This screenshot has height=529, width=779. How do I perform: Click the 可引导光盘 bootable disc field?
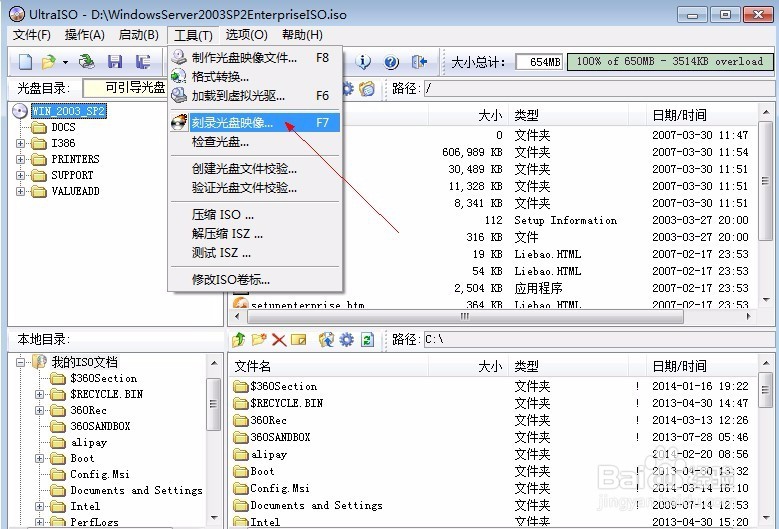(125, 88)
